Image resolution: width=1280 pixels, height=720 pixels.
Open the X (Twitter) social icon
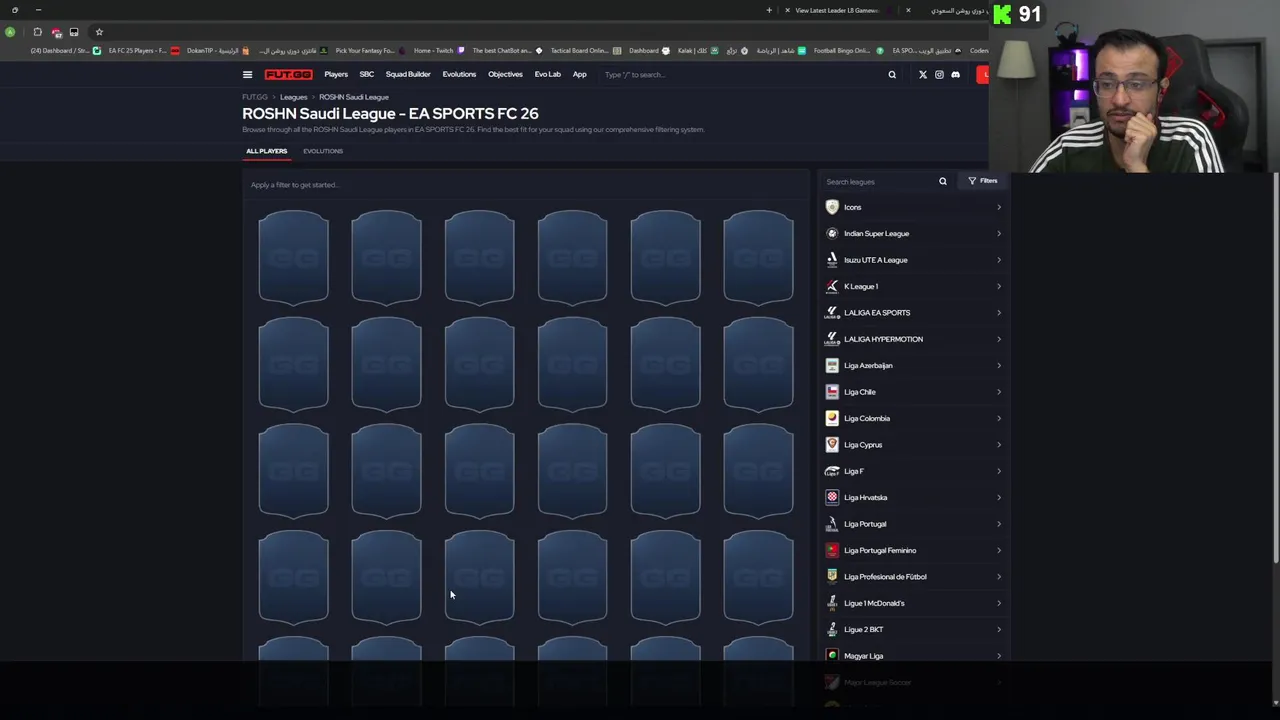pos(923,74)
